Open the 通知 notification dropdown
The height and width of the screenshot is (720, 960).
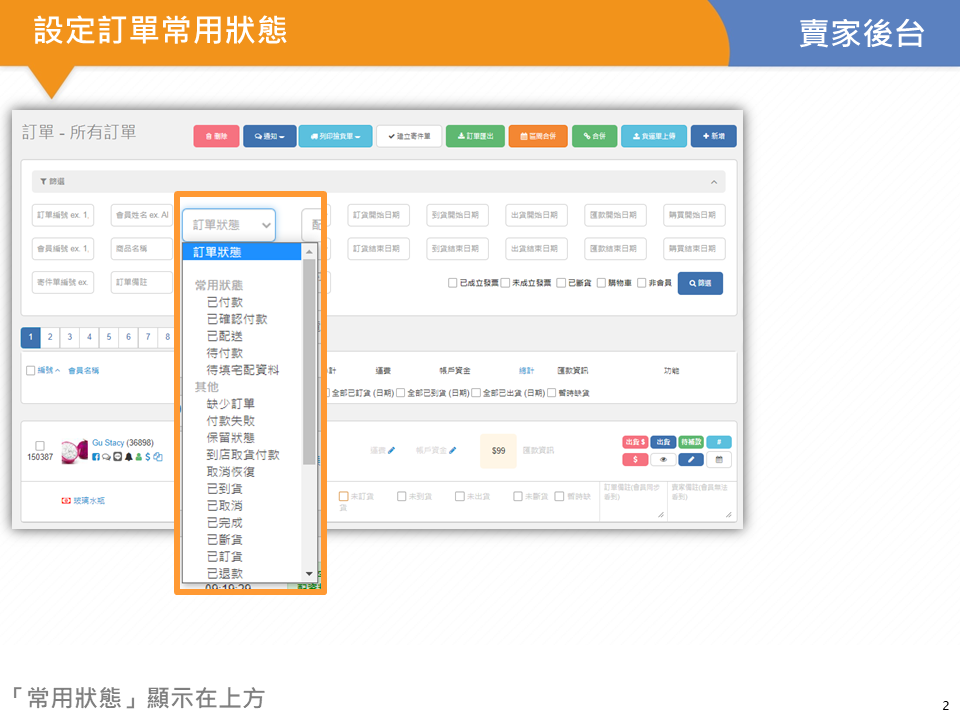pos(269,136)
